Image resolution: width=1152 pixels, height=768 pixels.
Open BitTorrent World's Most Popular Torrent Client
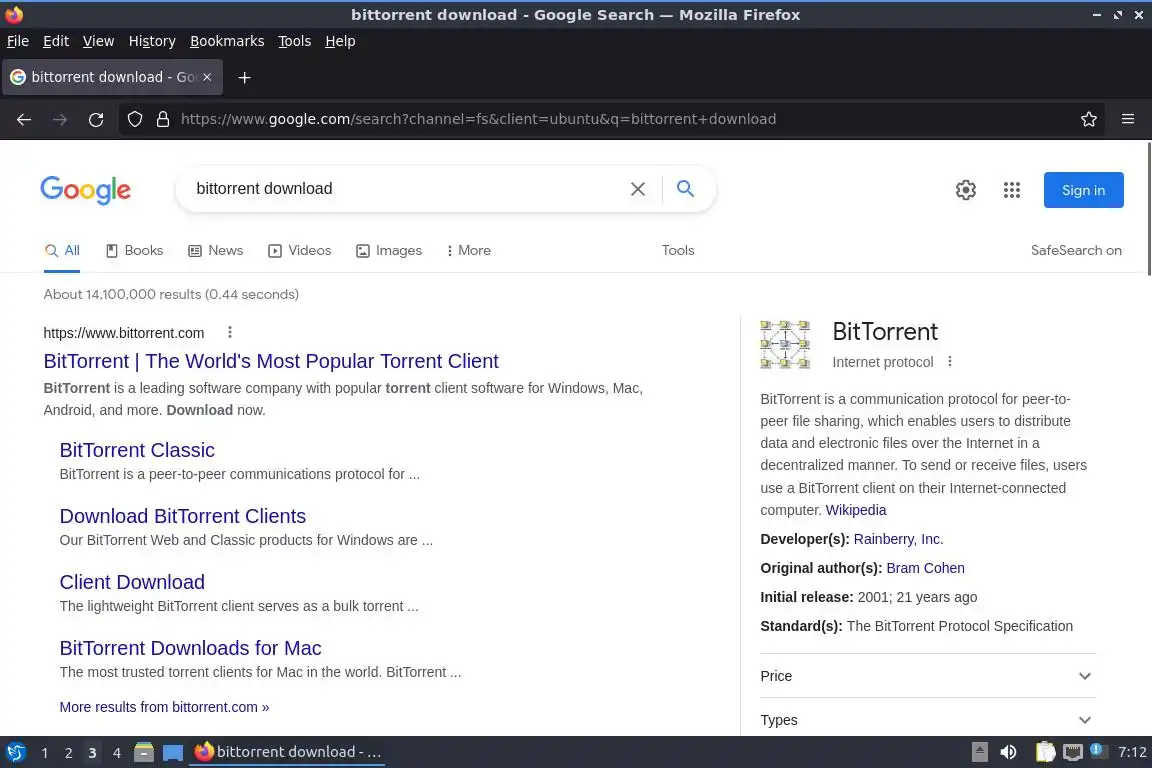271,361
